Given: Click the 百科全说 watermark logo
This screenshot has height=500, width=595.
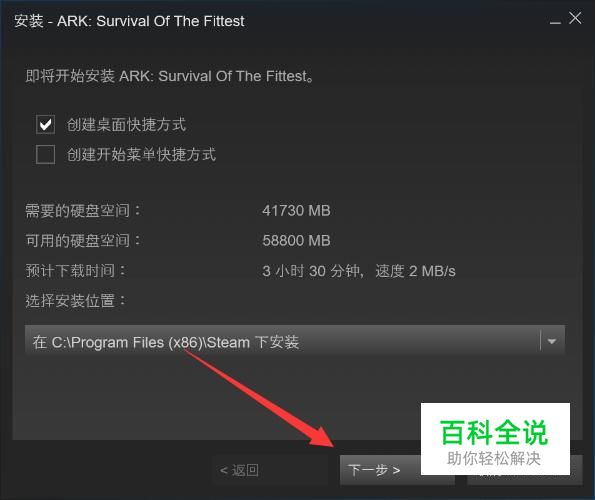Looking at the screenshot, I should pyautogui.click(x=494, y=432).
